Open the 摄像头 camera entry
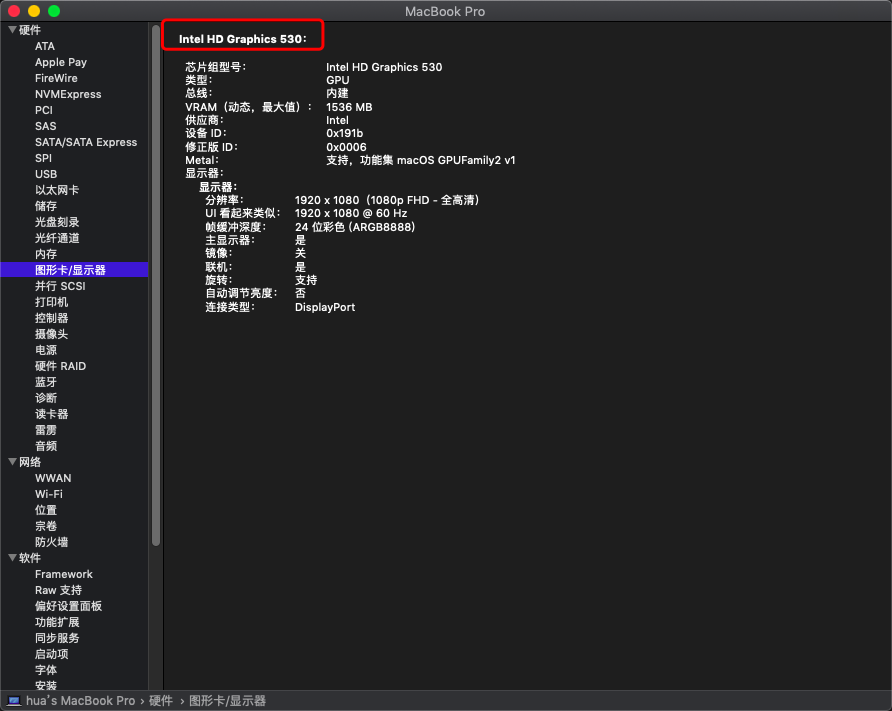This screenshot has width=892, height=711. (52, 334)
